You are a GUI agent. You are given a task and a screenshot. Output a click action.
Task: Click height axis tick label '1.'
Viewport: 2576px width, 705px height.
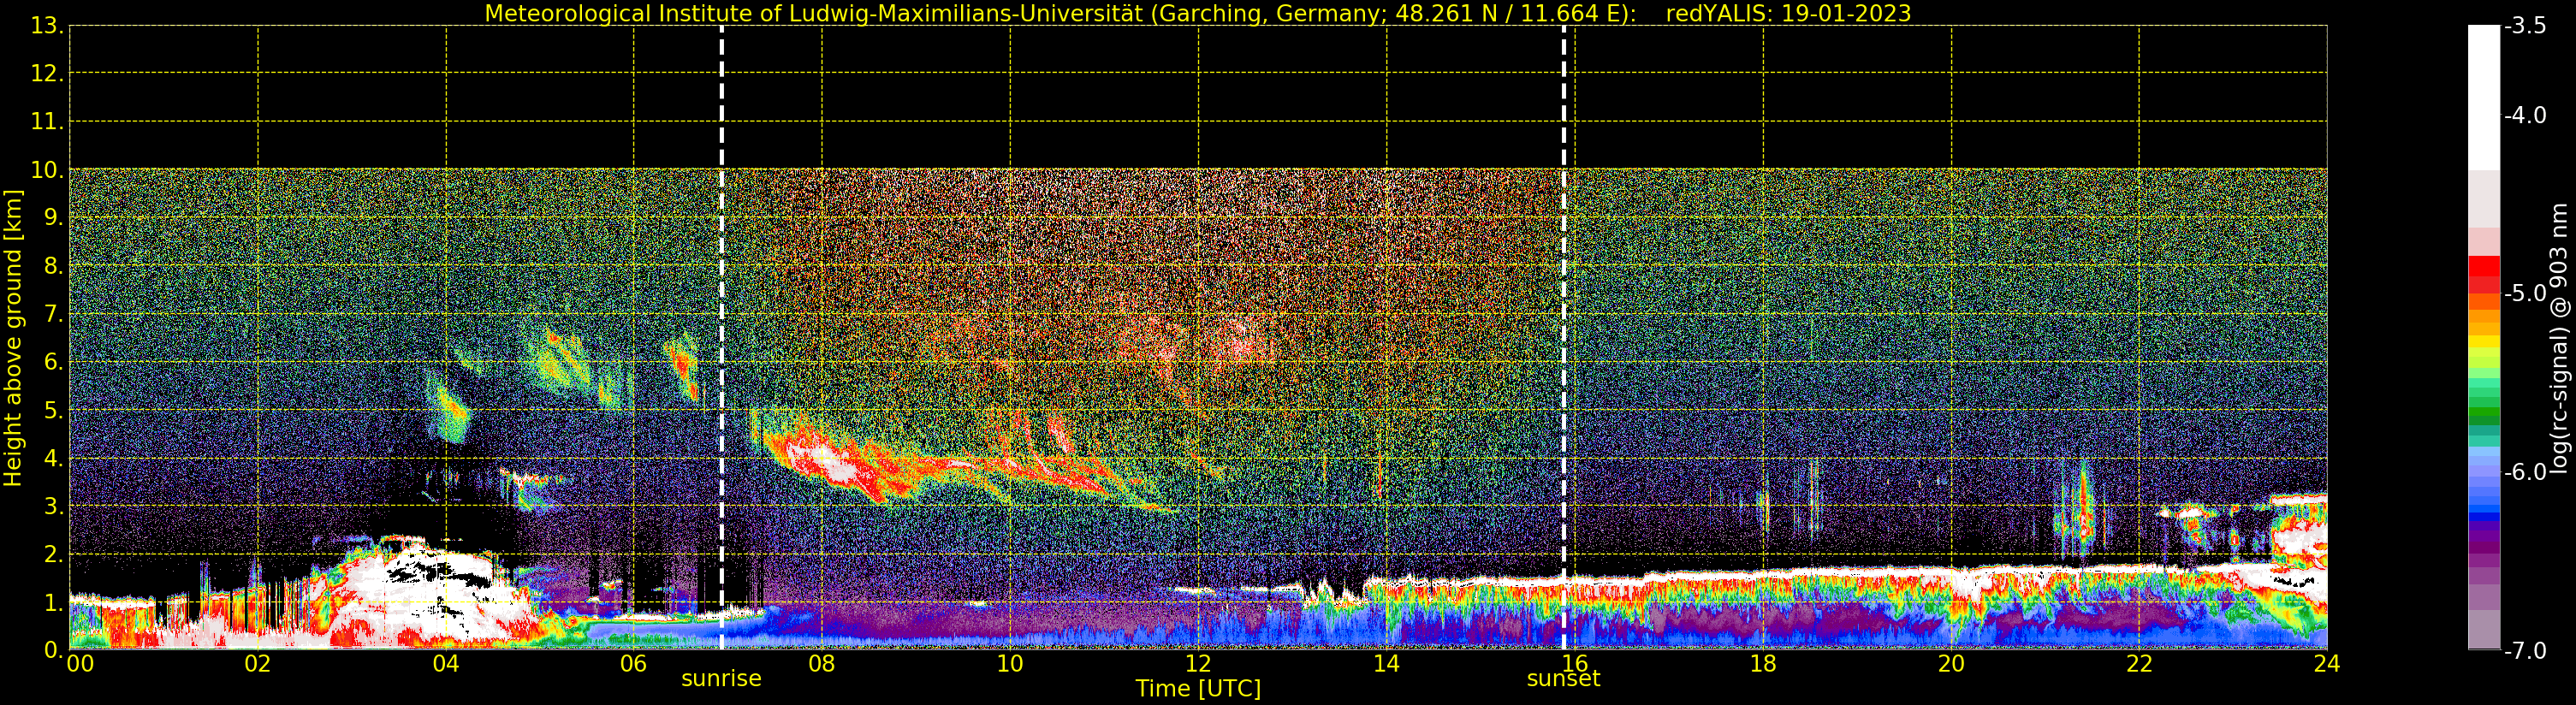tap(53, 602)
